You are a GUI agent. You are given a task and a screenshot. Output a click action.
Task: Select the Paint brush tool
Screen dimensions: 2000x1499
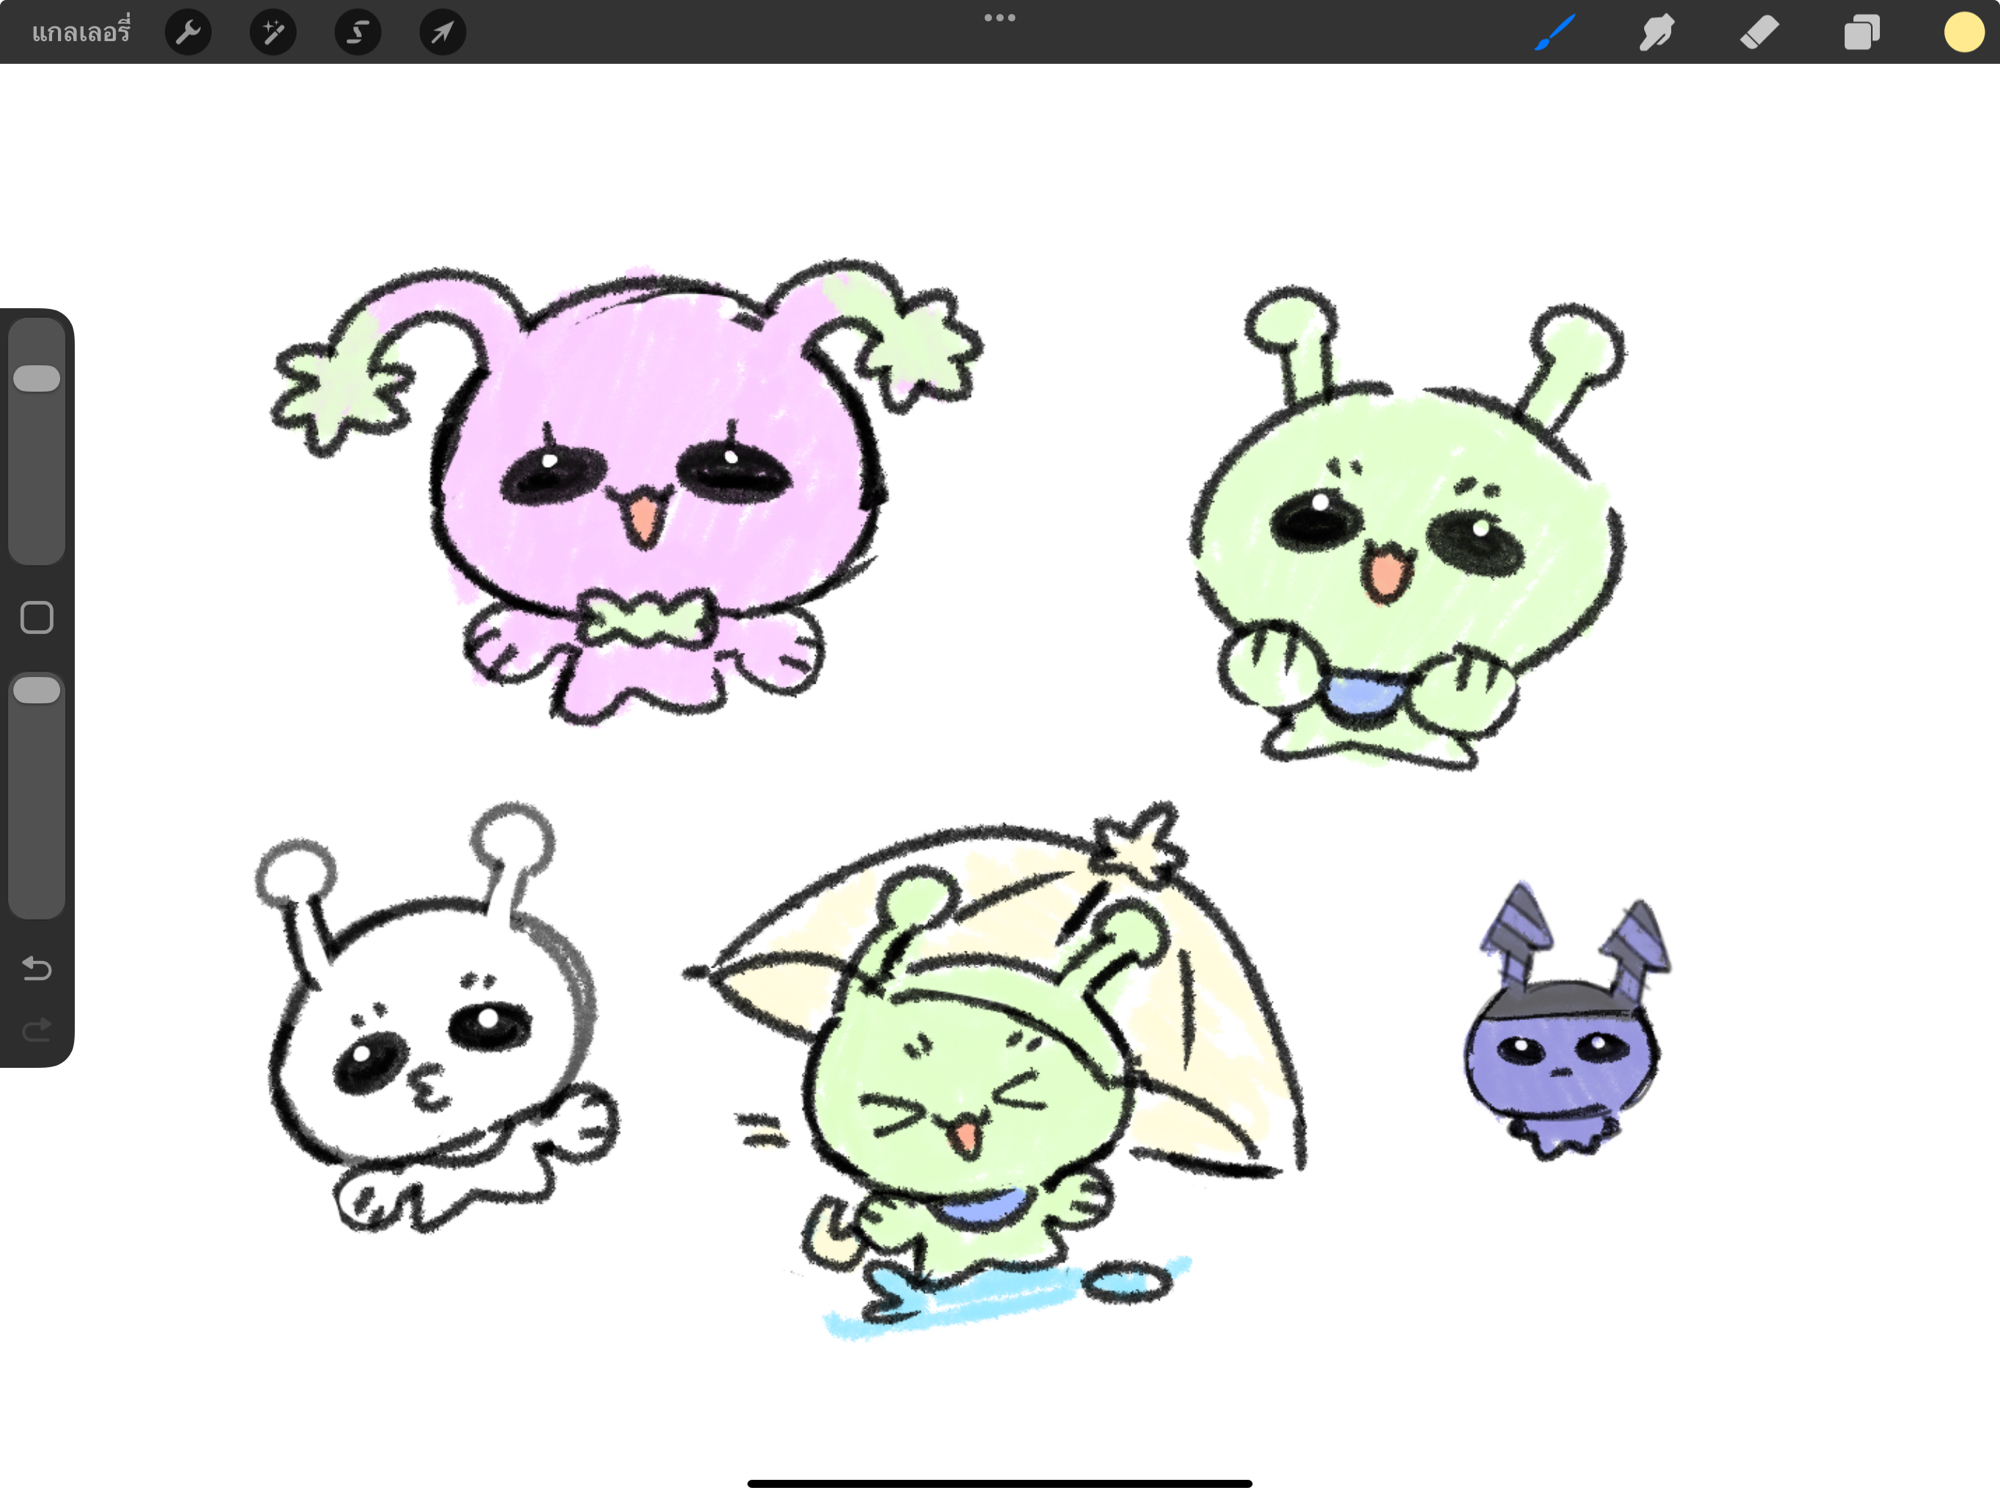(x=1555, y=33)
